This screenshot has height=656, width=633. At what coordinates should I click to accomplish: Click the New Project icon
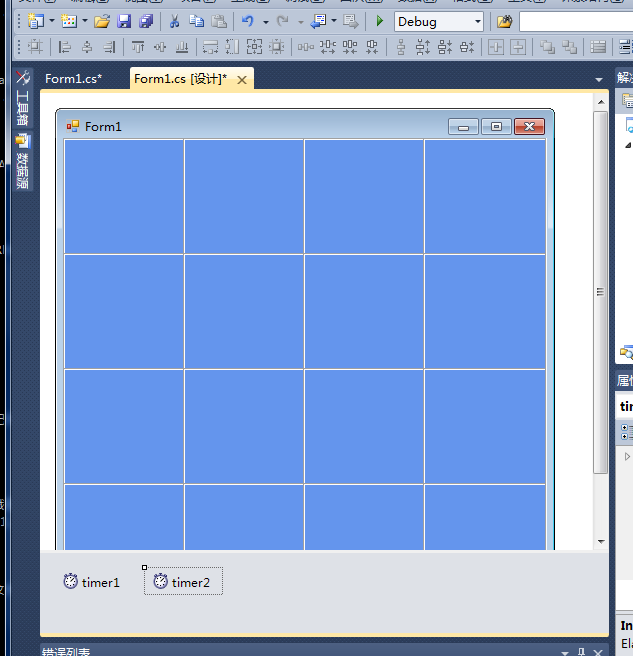tap(36, 21)
